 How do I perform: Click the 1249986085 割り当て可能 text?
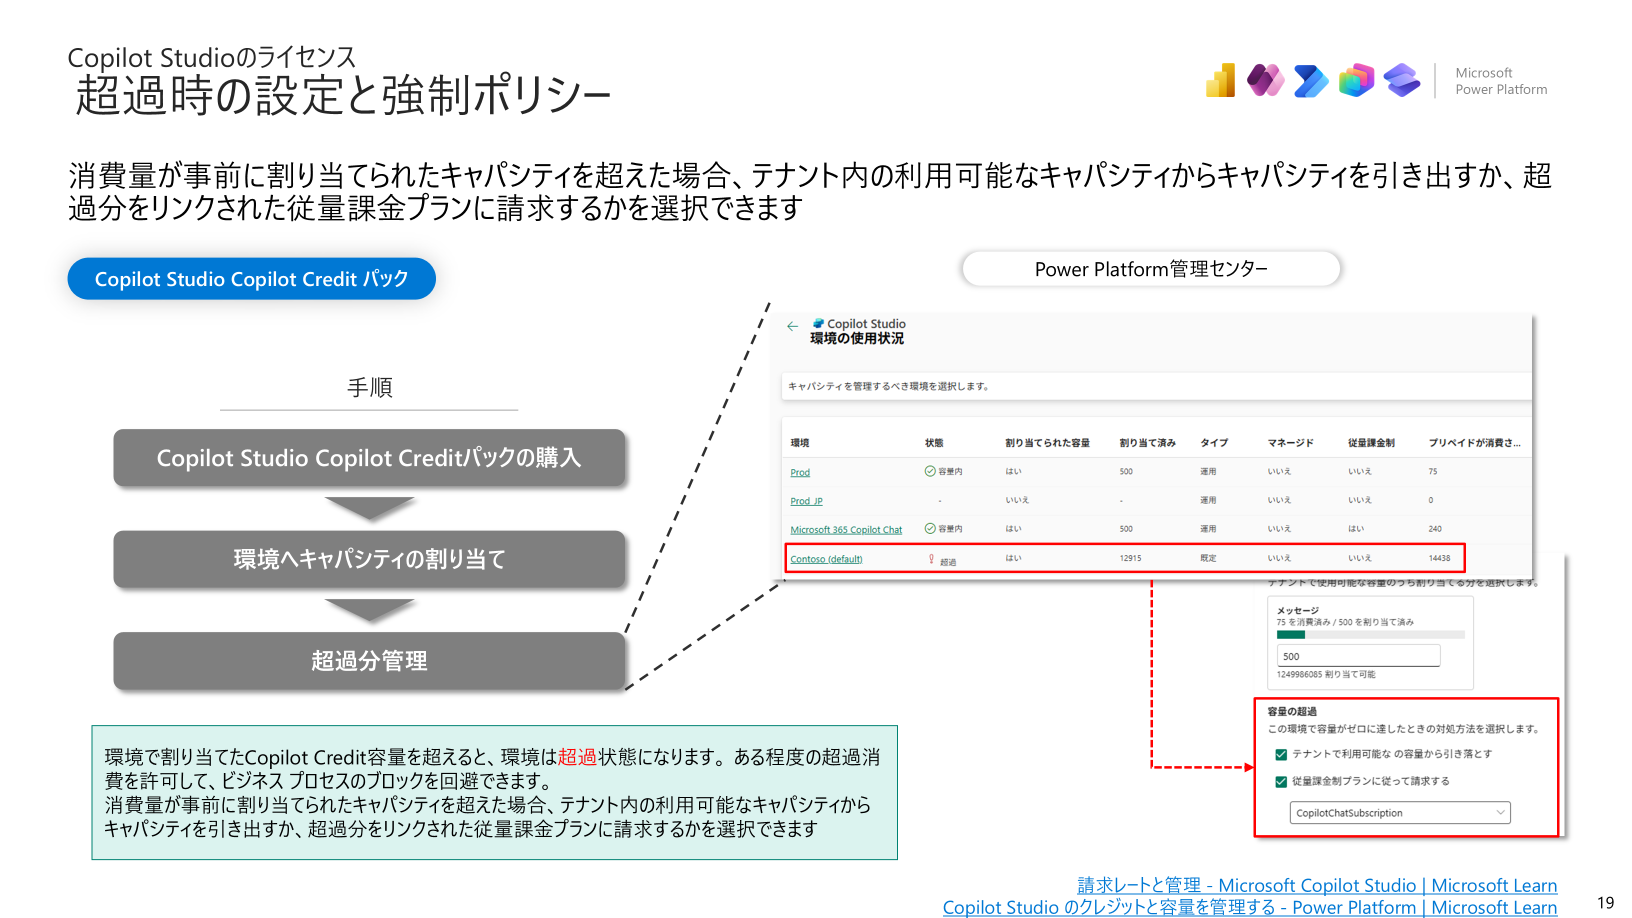click(1326, 675)
